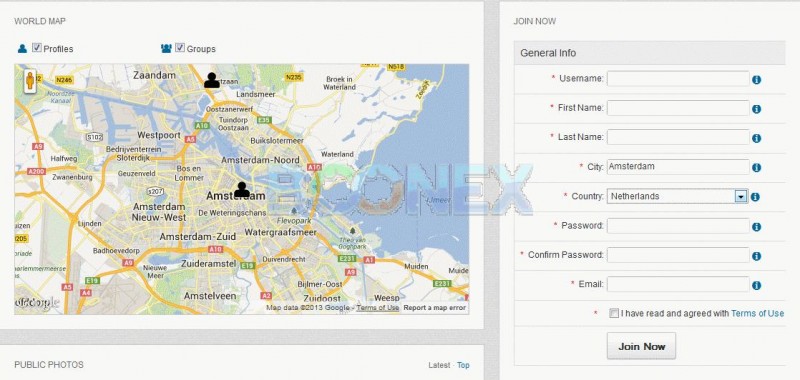Viewport: 800px width, 380px height.
Task: Open the Terms of Use link in form
Action: tap(757, 314)
